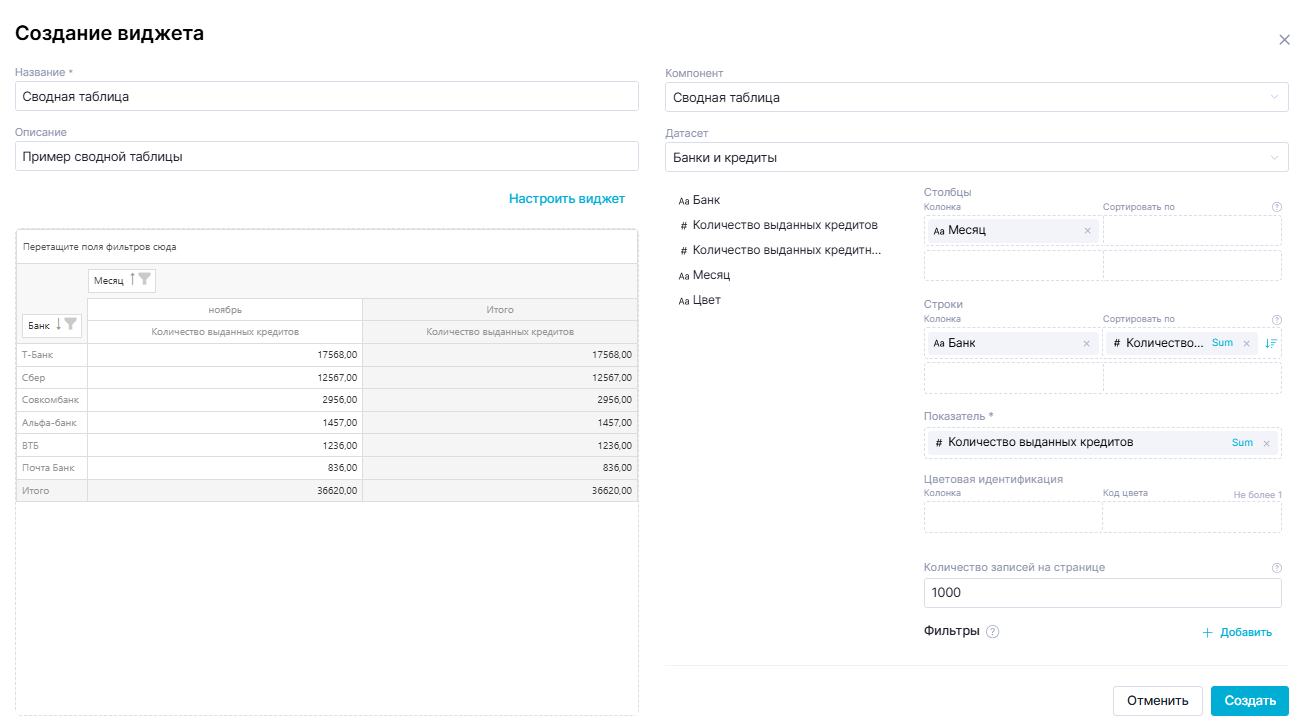Screen dimensions: 1305x727
Task: Click the filter funnel icon on Месяц
Action: pos(145,280)
